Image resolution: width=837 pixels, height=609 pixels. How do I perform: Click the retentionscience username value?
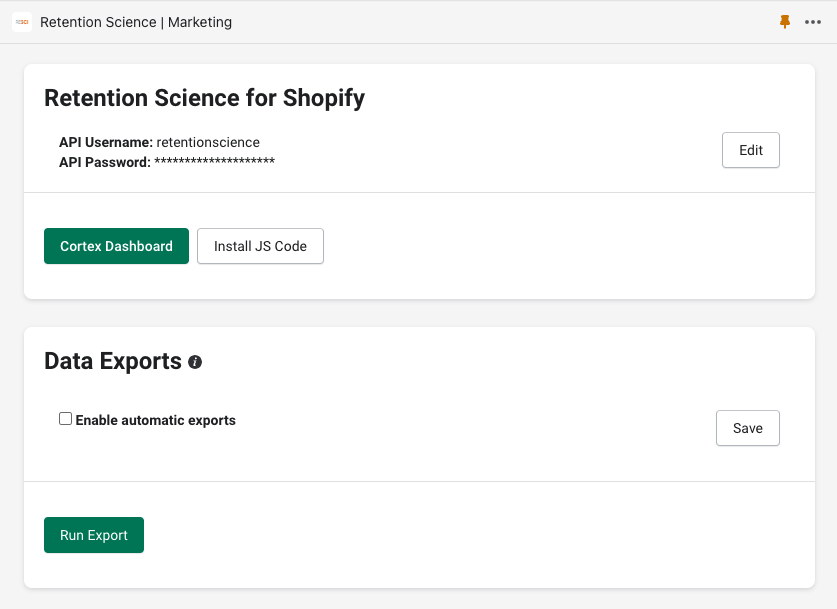point(208,143)
